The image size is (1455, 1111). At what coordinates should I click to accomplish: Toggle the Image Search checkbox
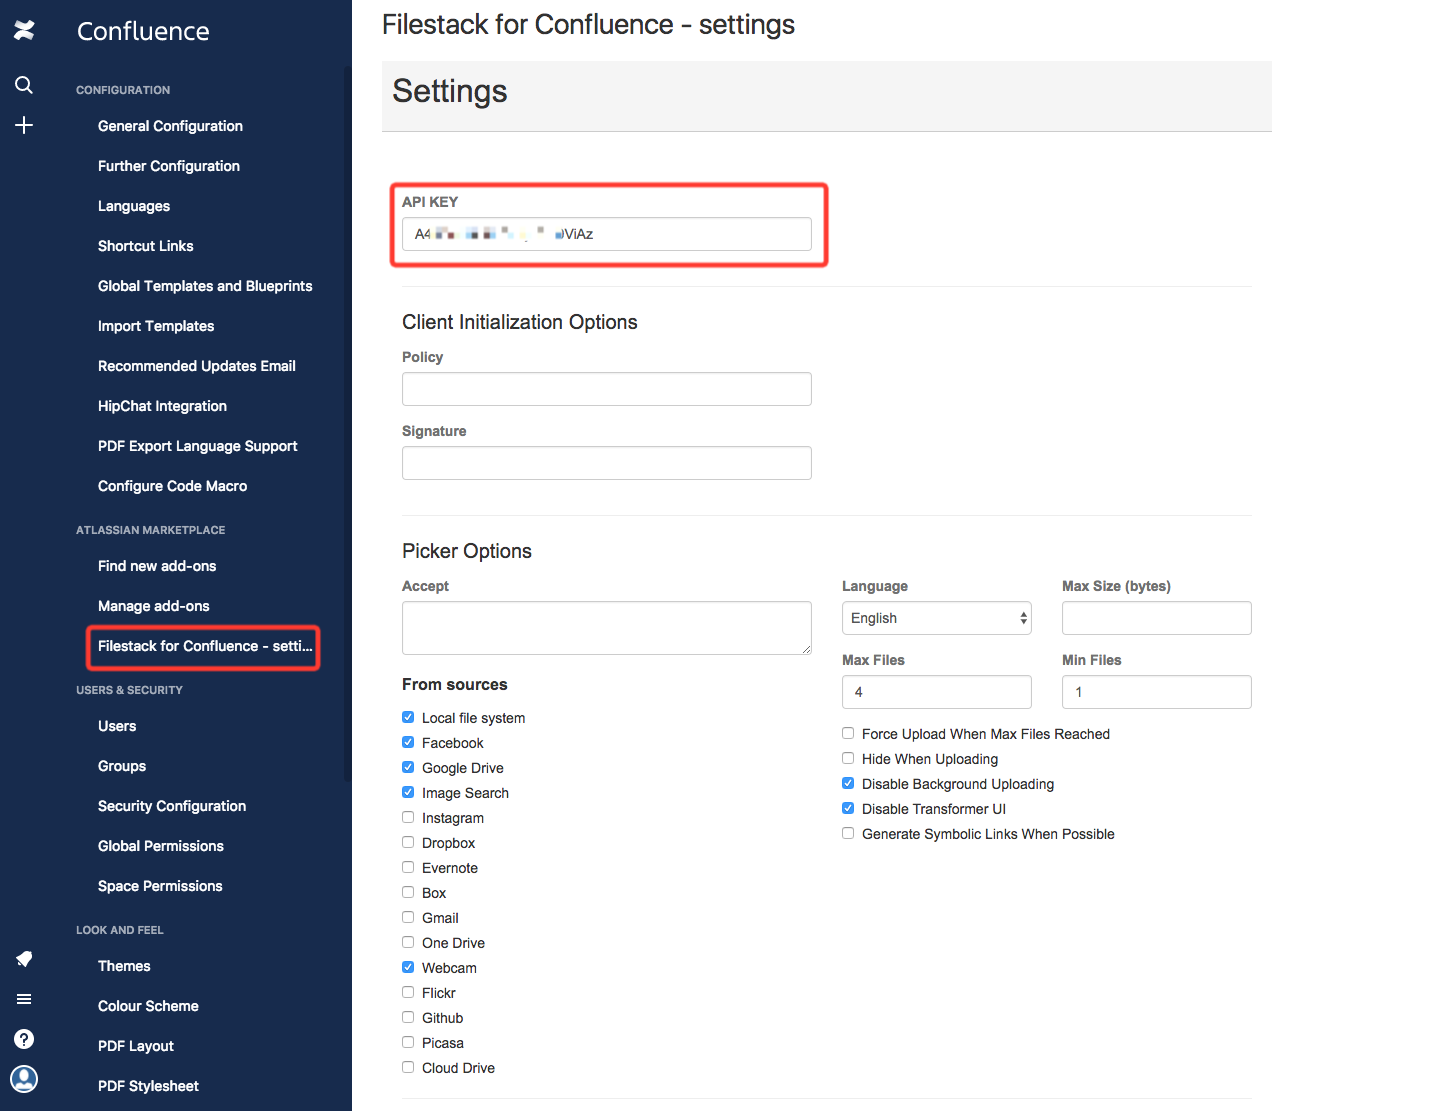click(x=408, y=792)
